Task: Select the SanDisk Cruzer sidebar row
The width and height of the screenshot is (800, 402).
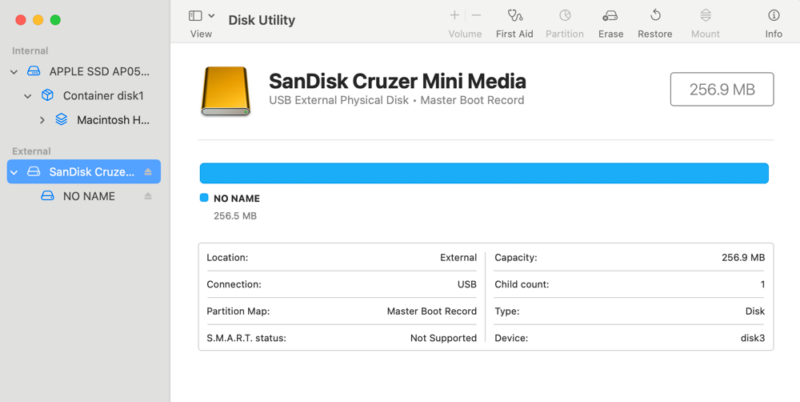Action: (x=84, y=171)
